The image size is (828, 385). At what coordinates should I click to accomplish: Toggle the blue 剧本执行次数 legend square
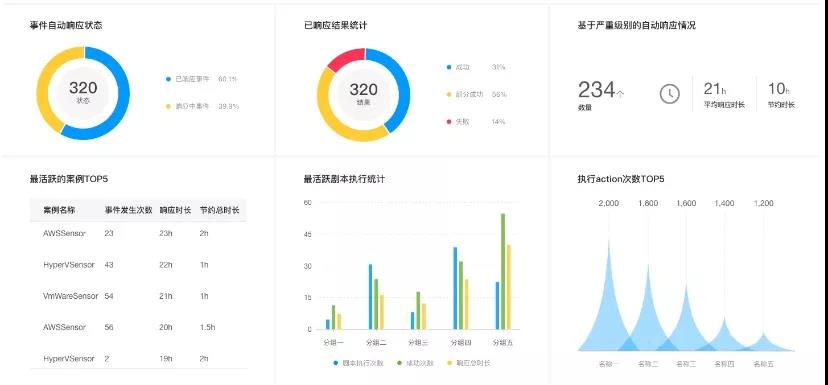[336, 363]
